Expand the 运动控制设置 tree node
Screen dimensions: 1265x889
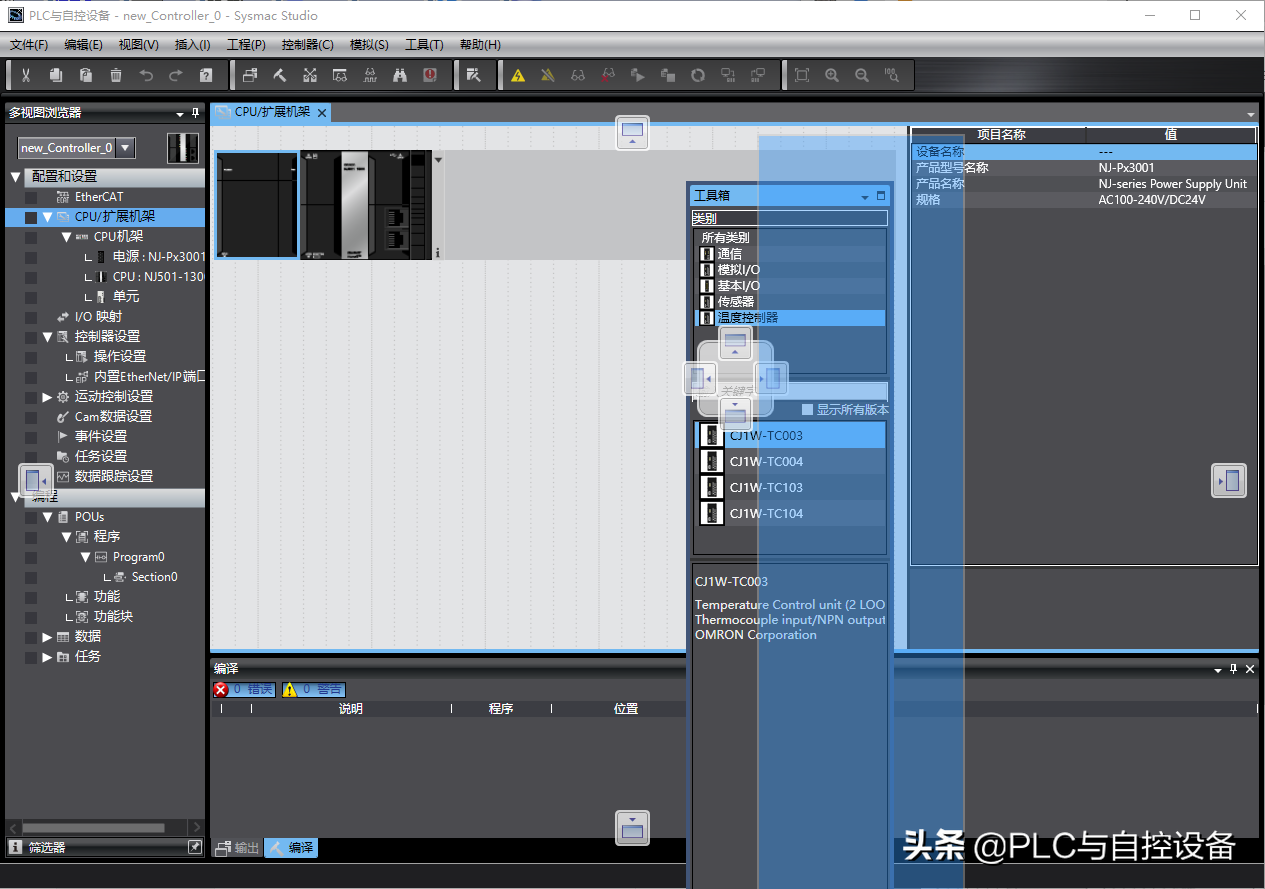47,397
